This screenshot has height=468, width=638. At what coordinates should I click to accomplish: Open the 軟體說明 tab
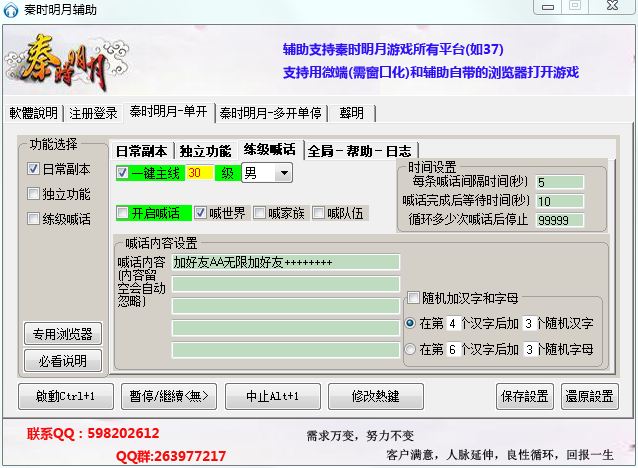pos(33,113)
